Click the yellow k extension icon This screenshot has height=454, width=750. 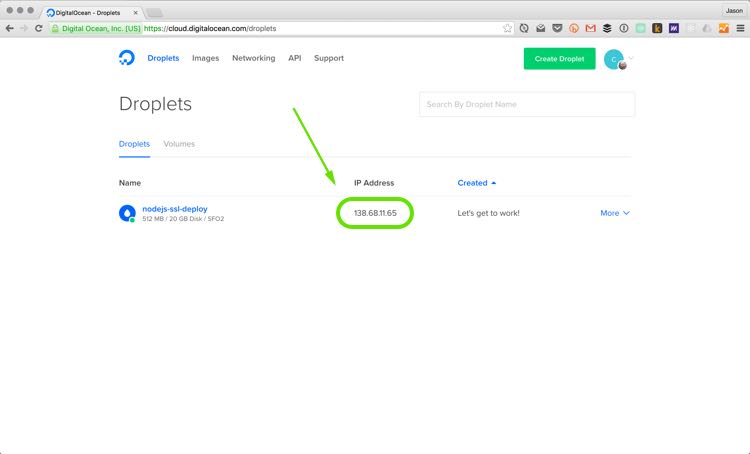point(657,28)
